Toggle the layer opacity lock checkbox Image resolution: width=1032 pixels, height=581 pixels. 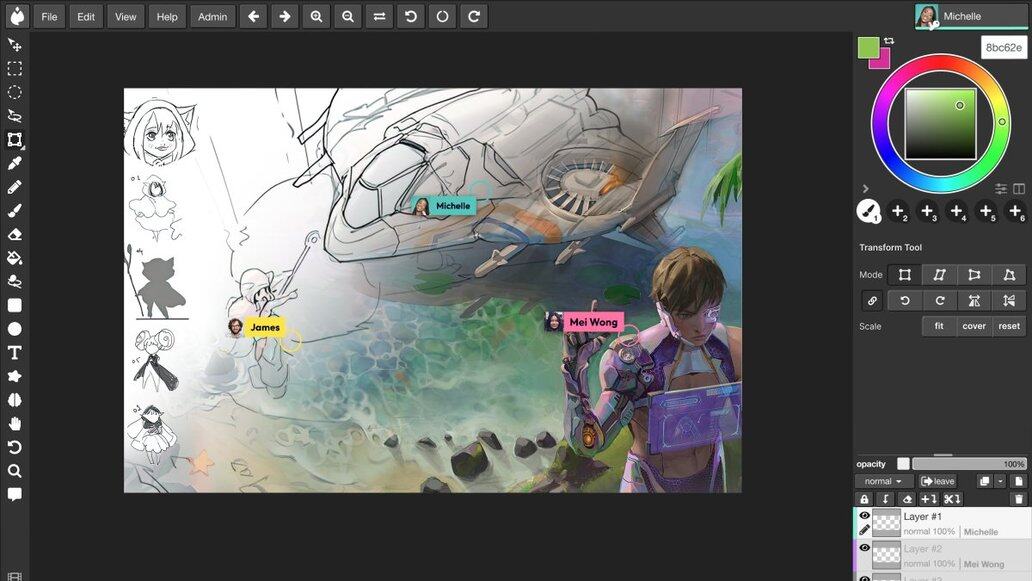coord(903,464)
